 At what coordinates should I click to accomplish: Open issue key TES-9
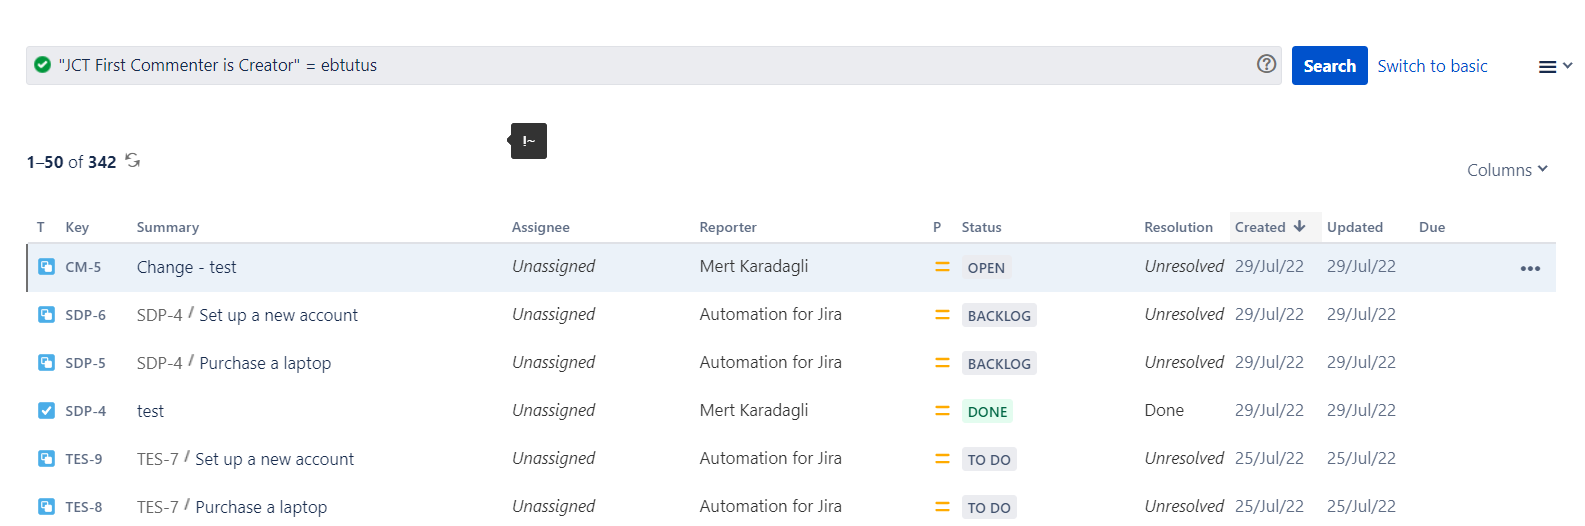(84, 459)
